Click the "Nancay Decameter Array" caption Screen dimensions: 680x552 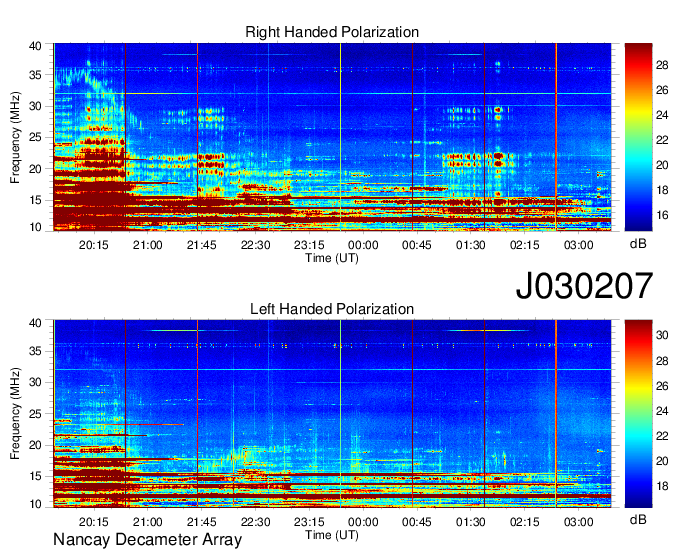click(147, 540)
